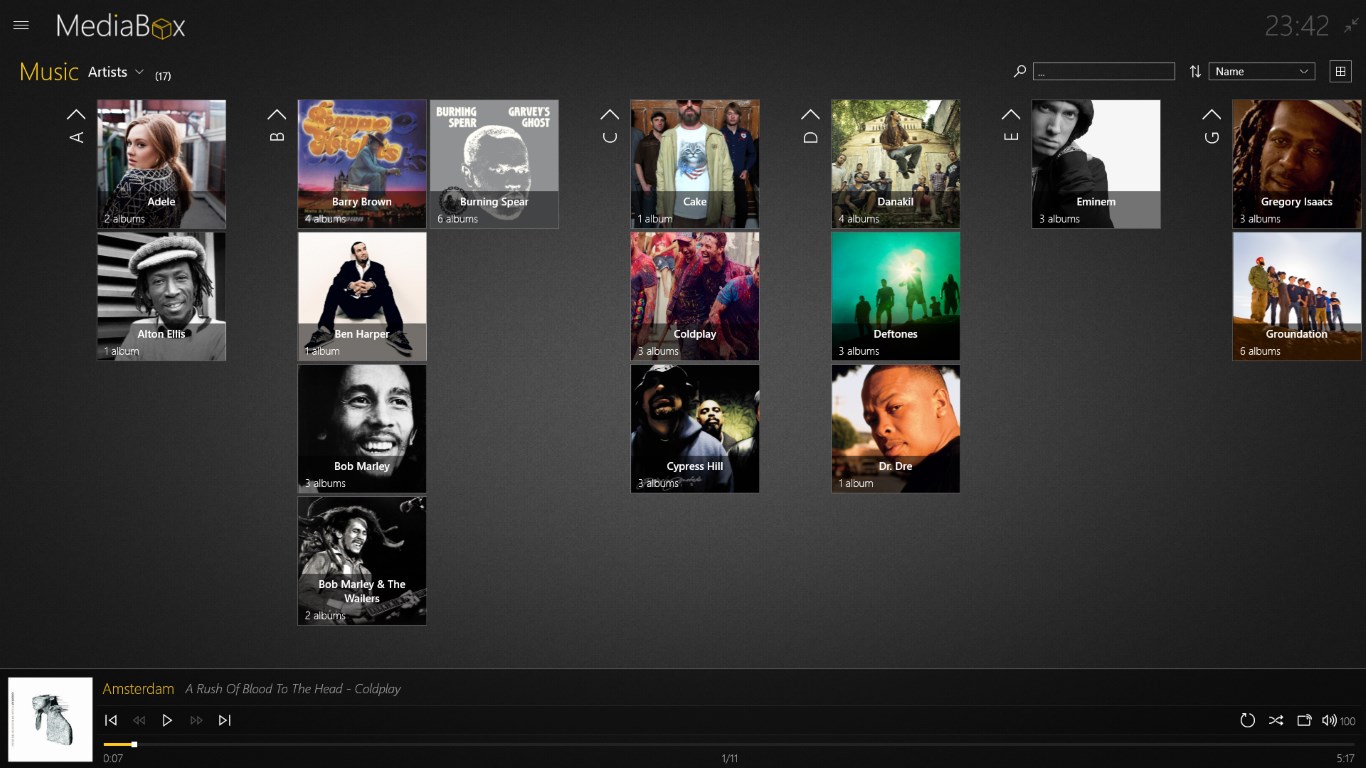Click the search input field
The width and height of the screenshot is (1366, 768).
click(1104, 71)
